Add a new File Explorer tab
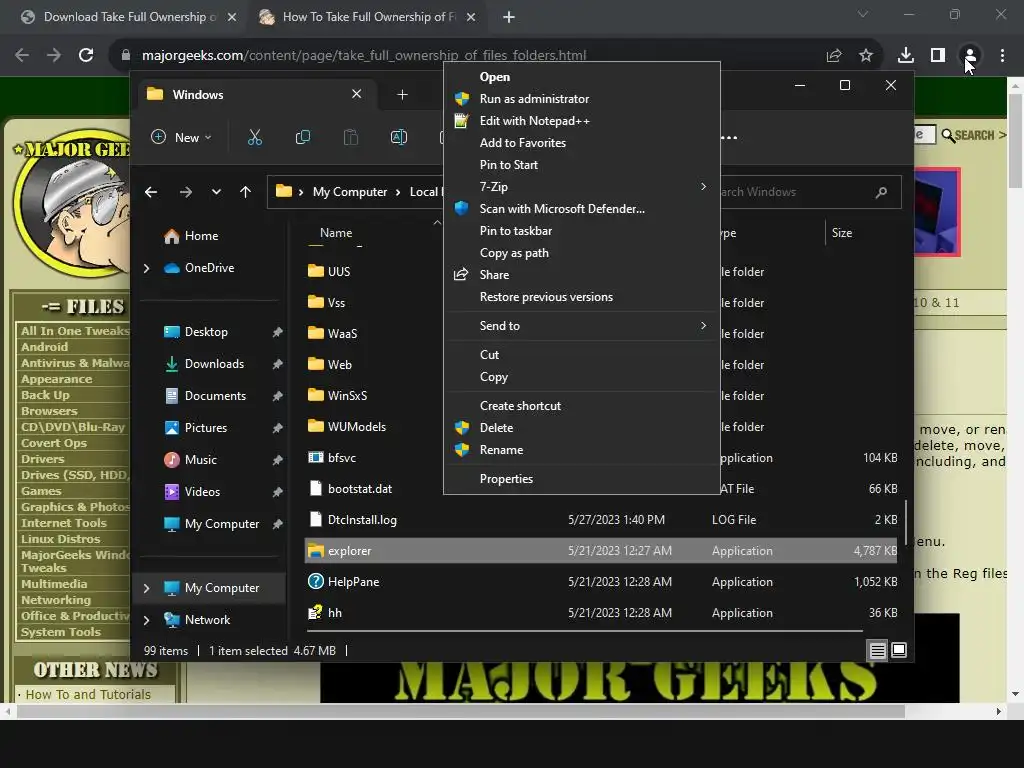The image size is (1024, 768). tap(402, 95)
